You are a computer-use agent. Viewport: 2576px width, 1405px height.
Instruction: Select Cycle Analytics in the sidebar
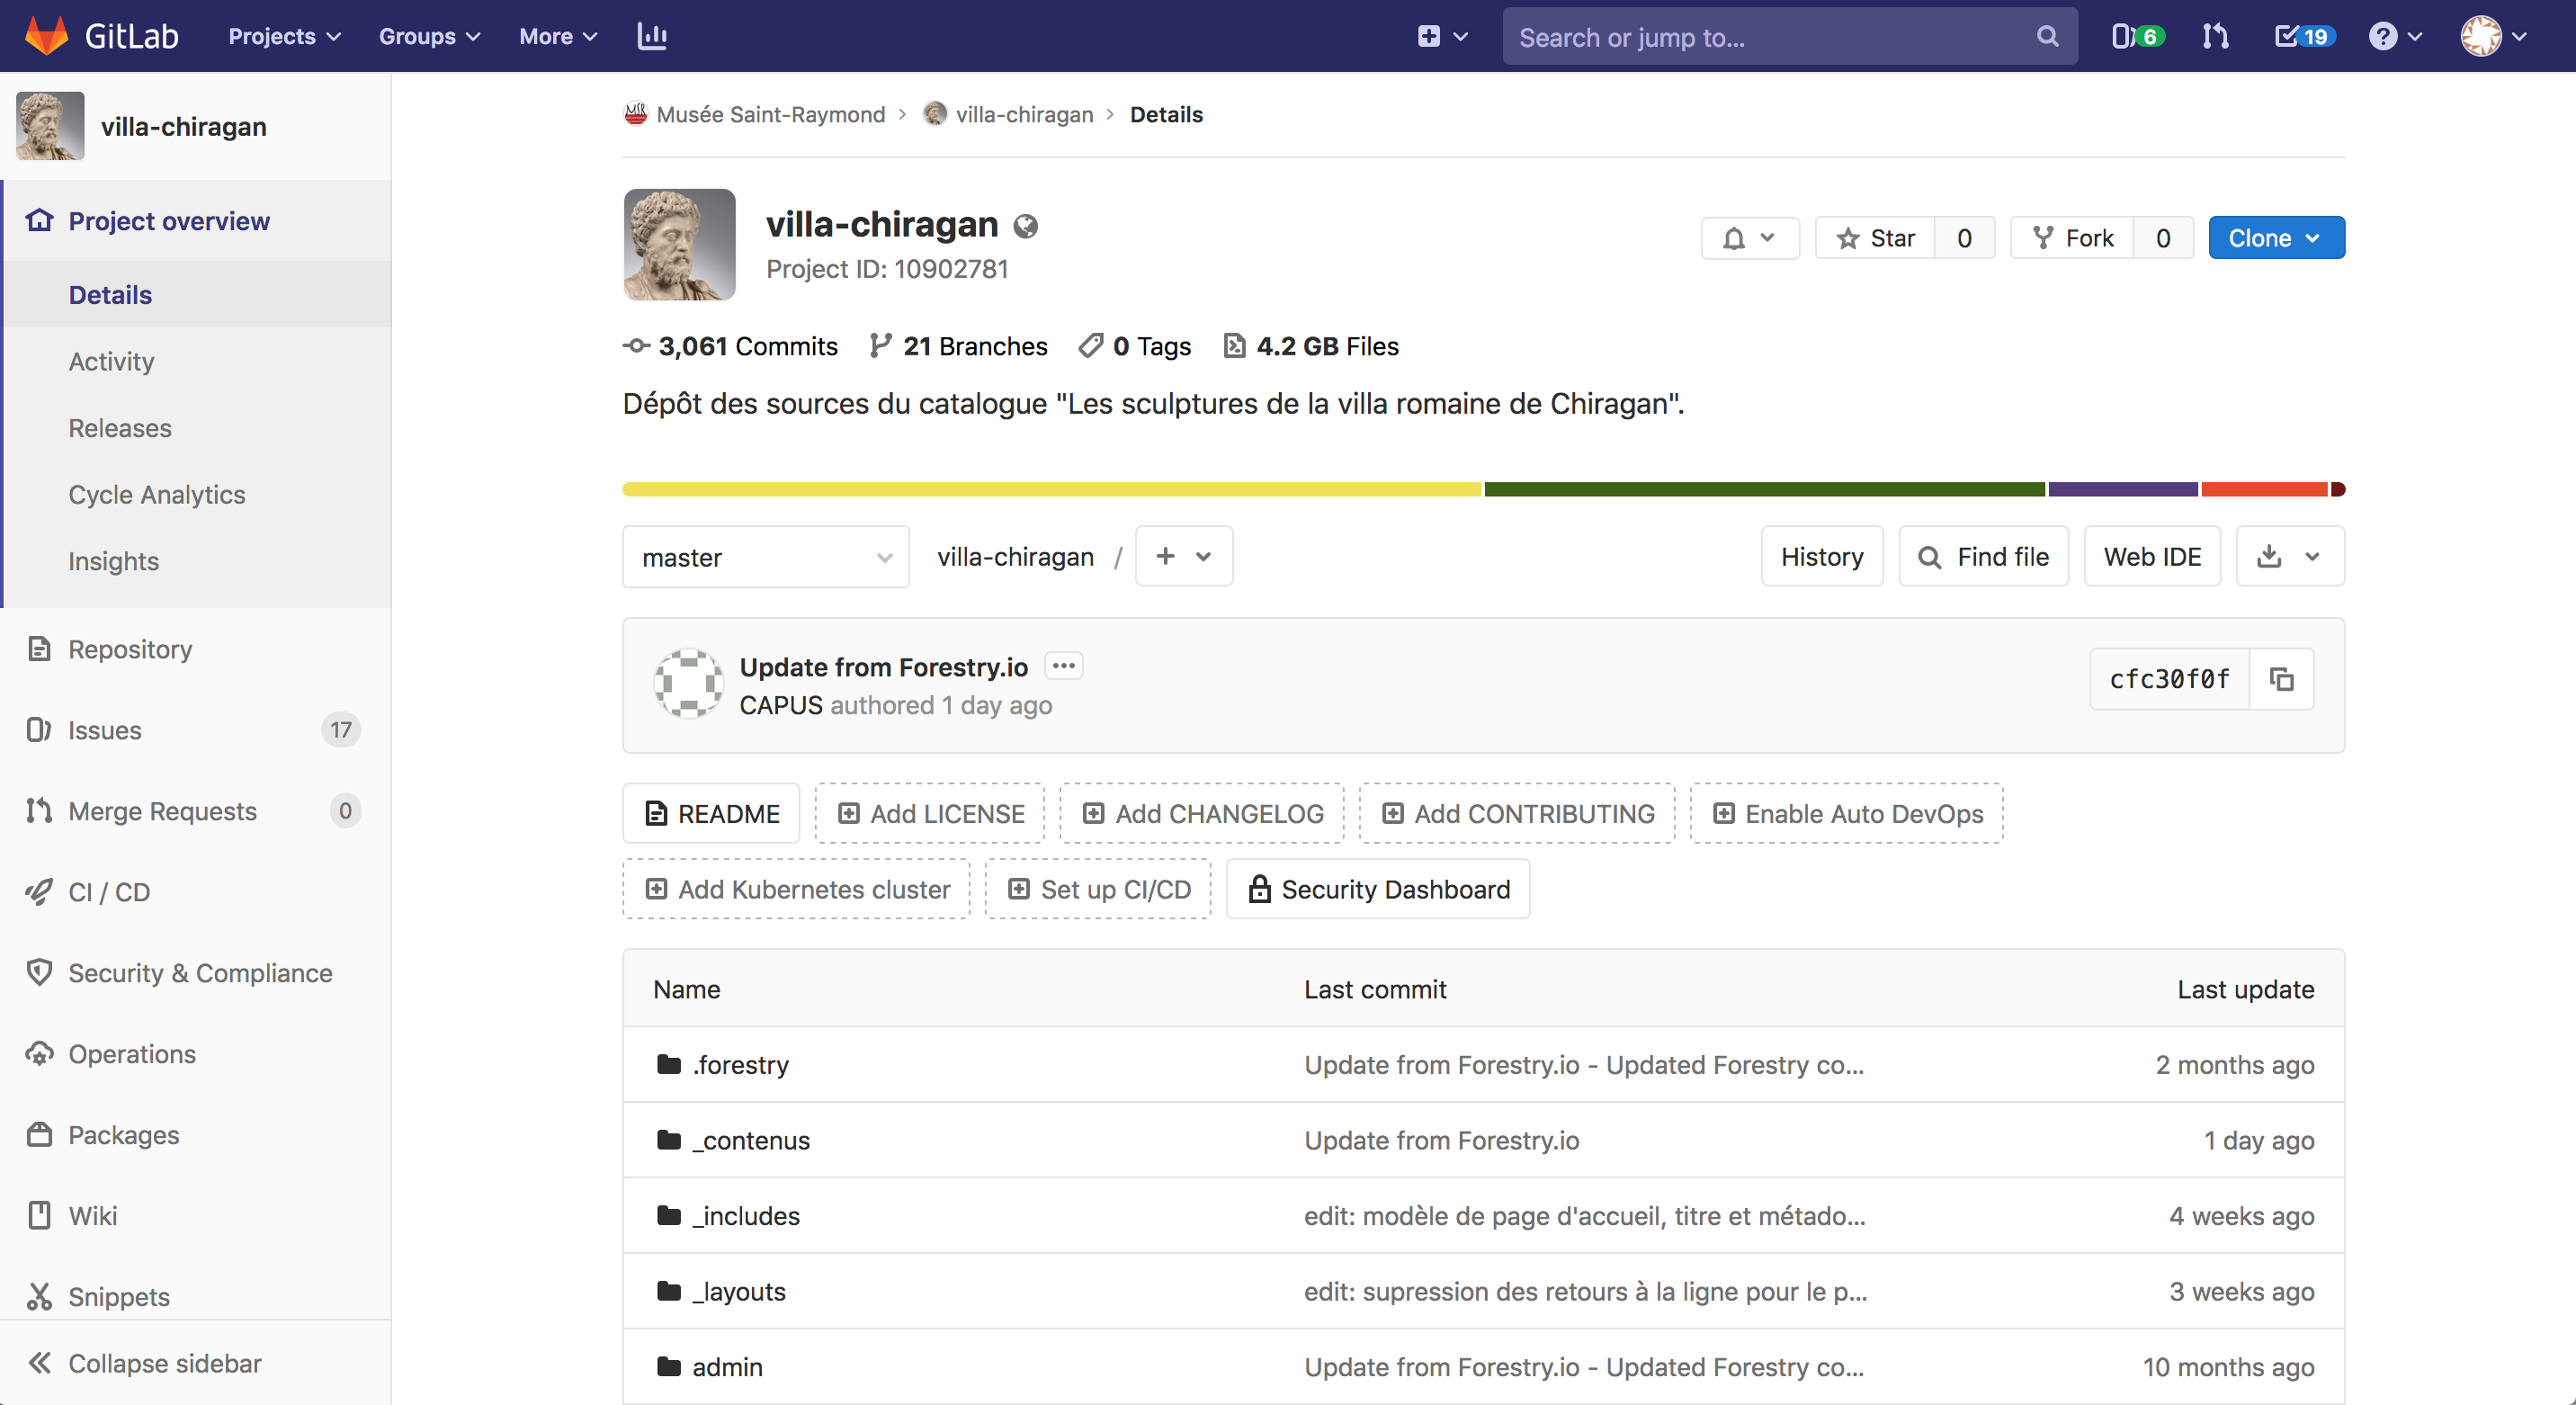click(x=156, y=494)
